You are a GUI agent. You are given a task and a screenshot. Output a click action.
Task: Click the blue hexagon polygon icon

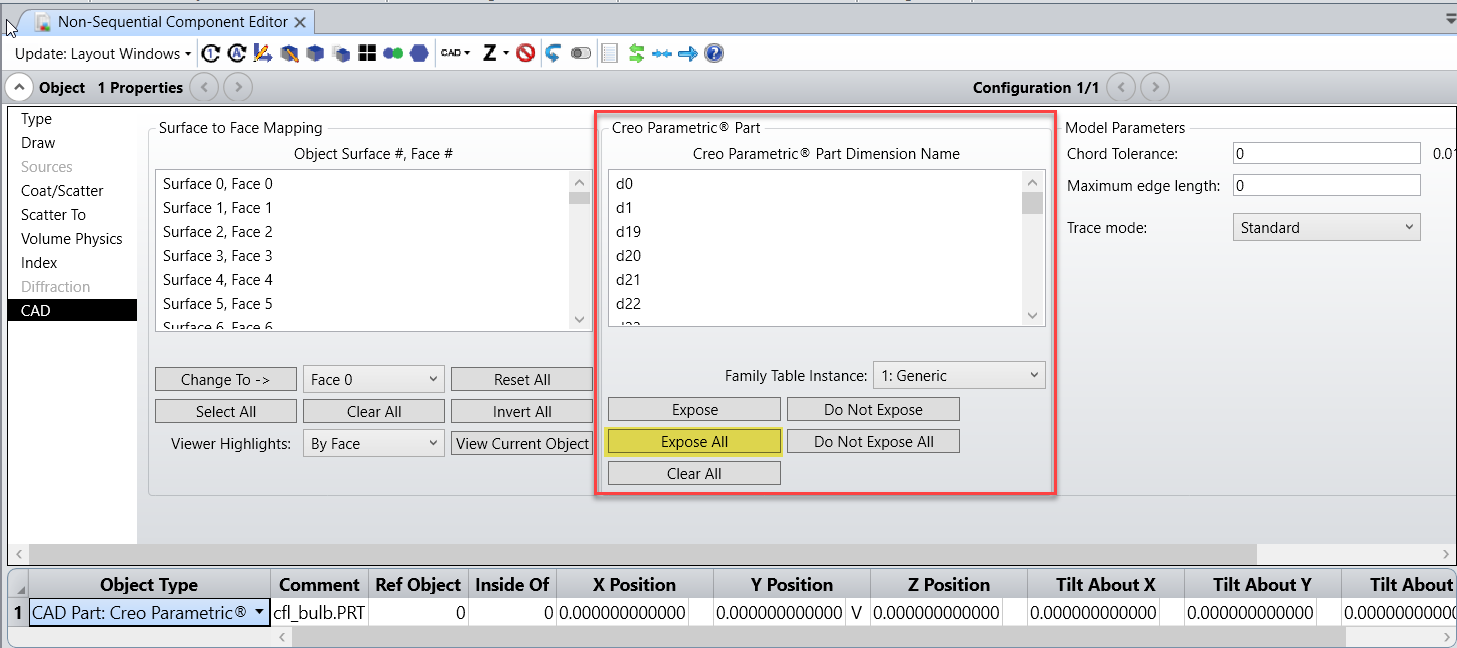419,54
